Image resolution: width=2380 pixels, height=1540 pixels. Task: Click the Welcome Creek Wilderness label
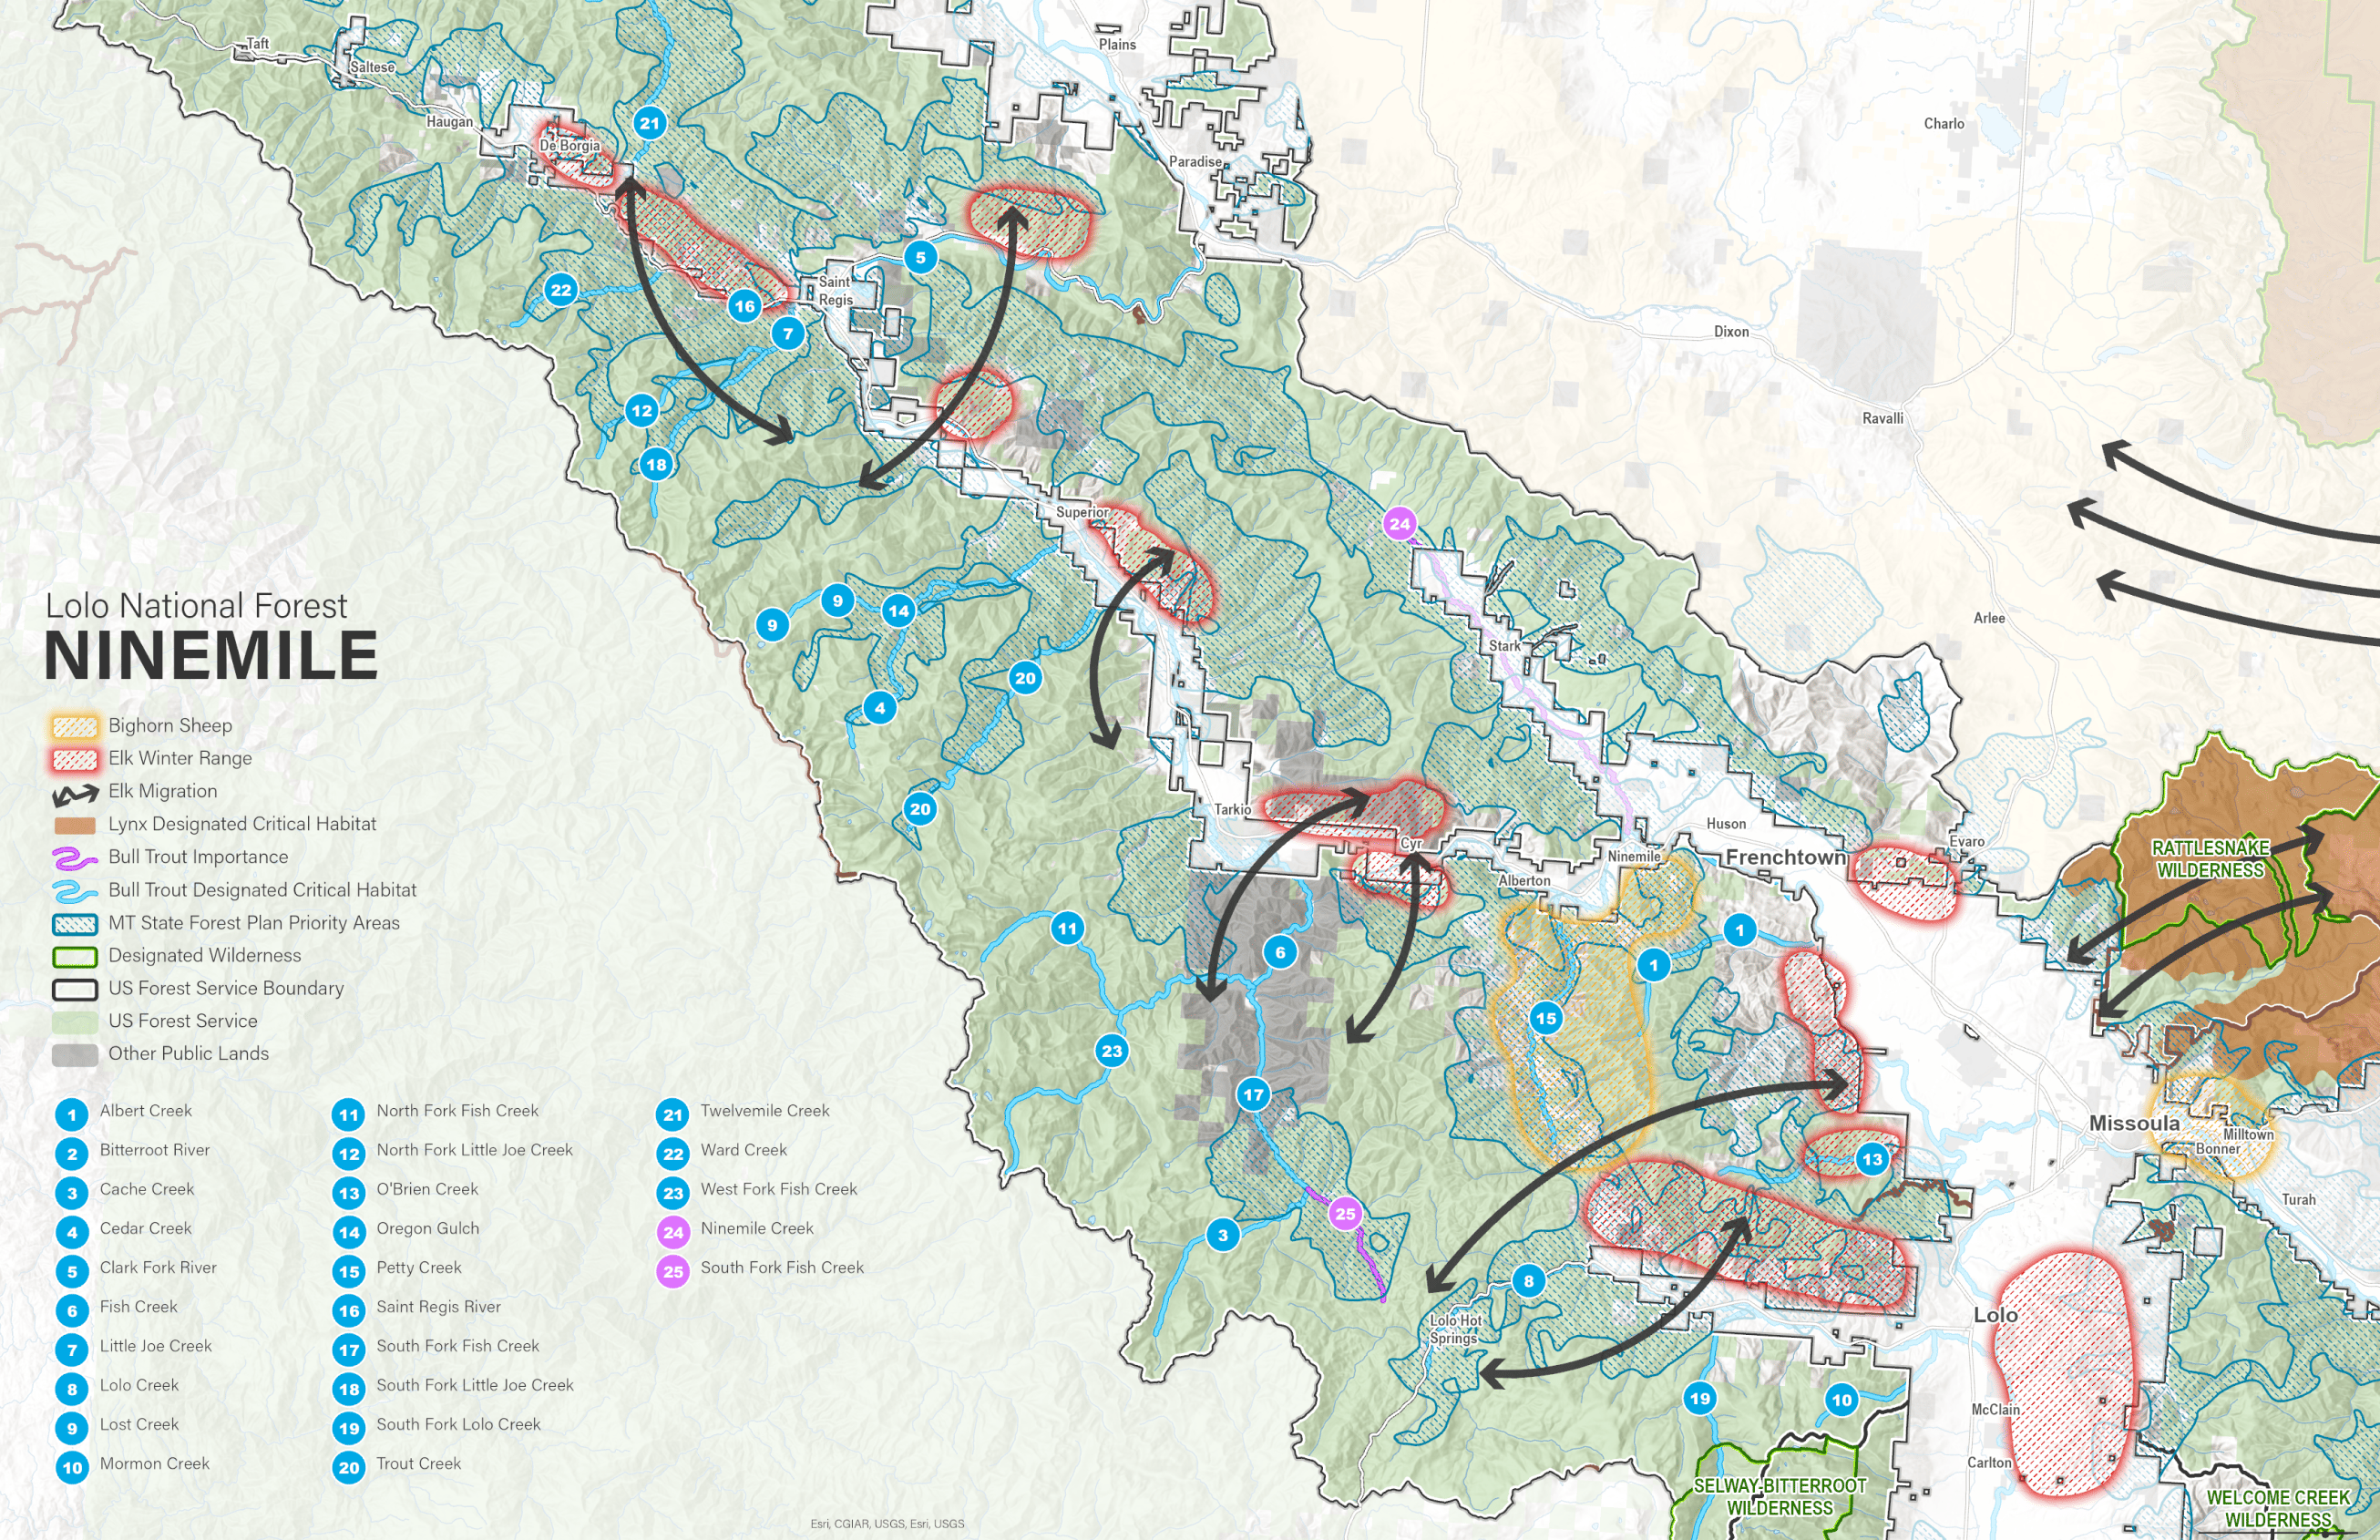2278,1508
